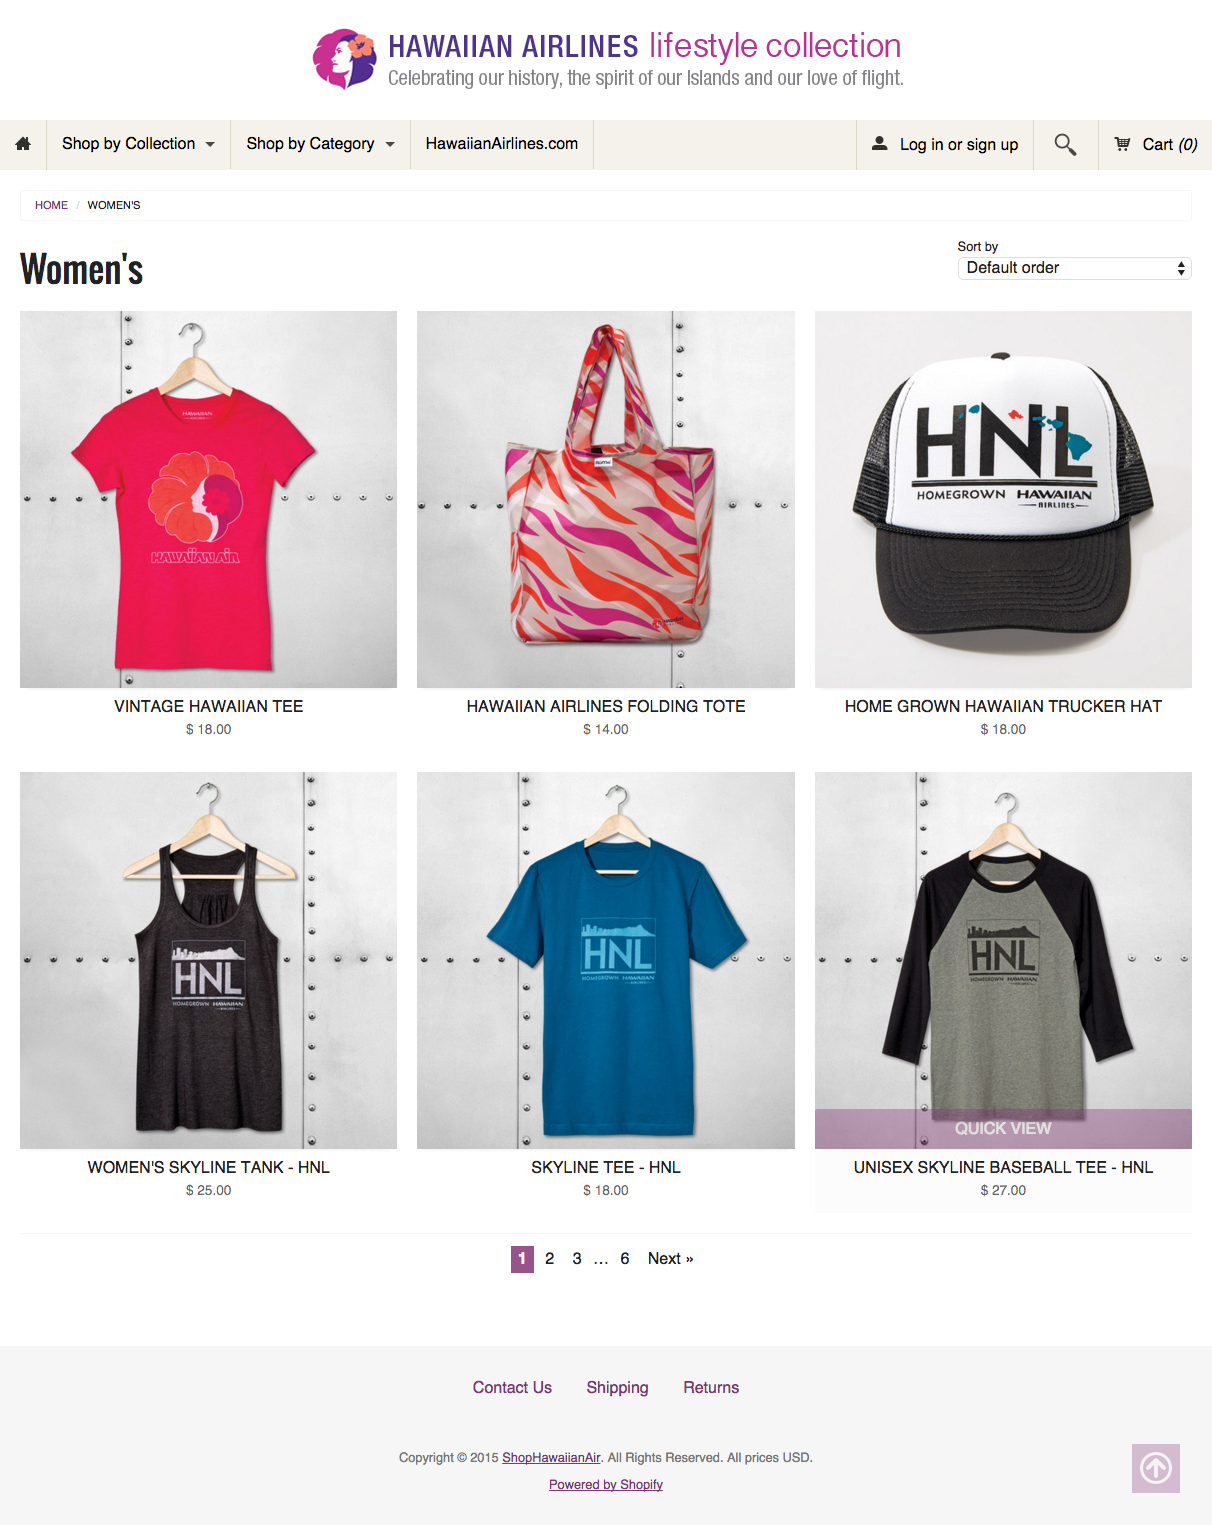
Task: Click the shopping cart icon
Action: (1123, 144)
